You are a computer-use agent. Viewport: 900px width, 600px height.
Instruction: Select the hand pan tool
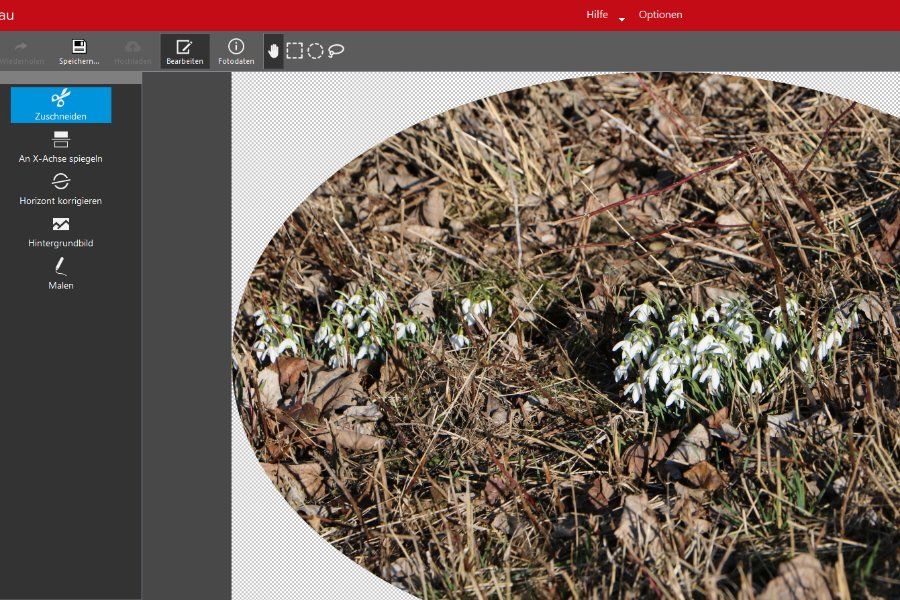point(273,51)
